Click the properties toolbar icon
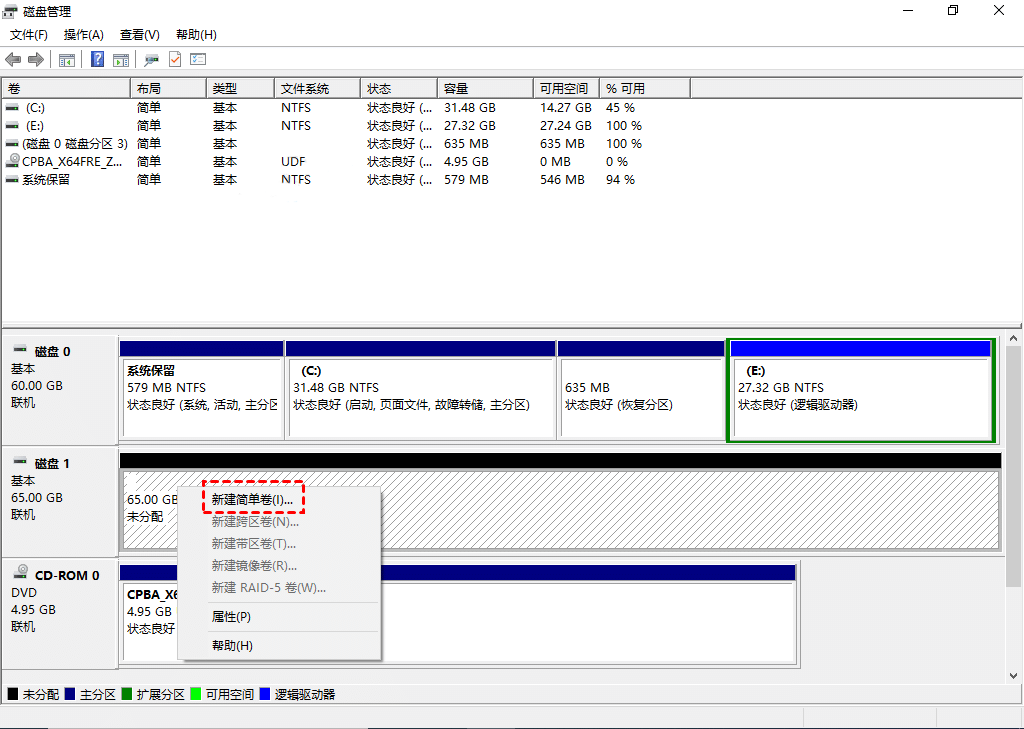Screen dimensions: 1024x729 point(152,59)
